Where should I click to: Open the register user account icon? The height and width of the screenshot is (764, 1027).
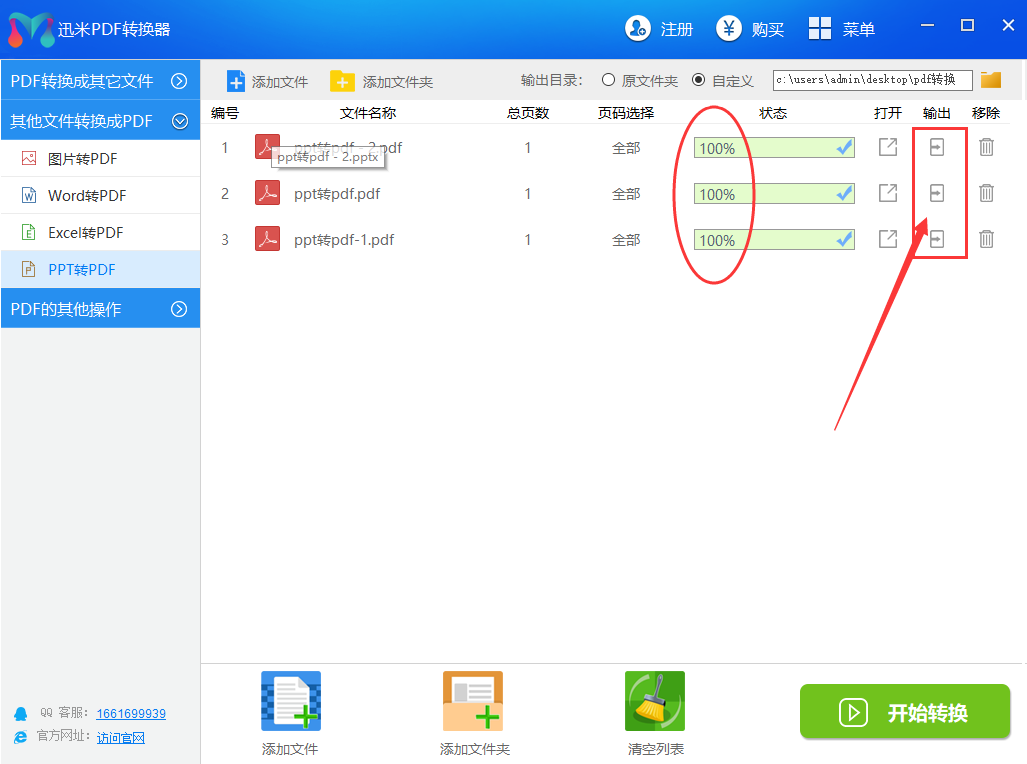pos(638,29)
